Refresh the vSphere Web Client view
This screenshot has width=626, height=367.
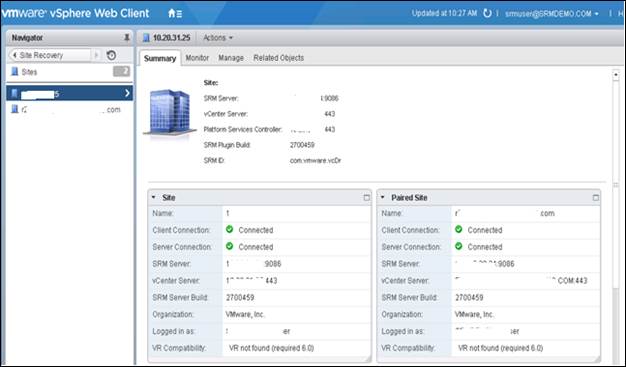click(487, 13)
